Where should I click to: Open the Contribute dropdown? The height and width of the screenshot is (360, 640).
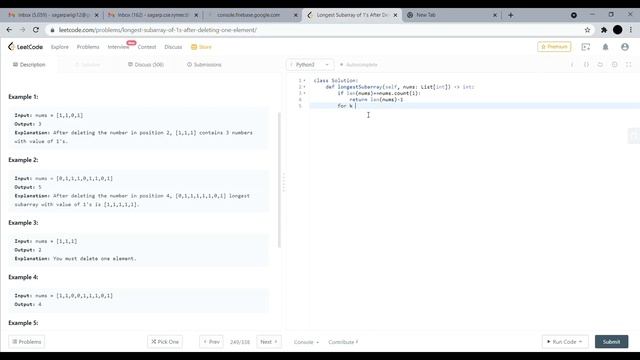[343, 342]
